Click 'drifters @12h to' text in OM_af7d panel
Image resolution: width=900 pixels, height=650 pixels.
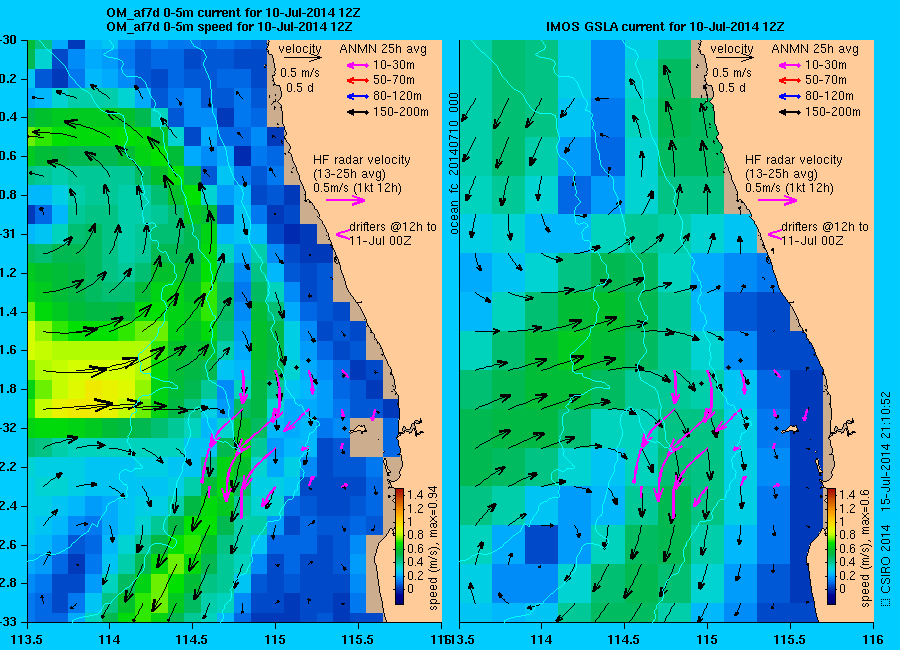pos(393,227)
